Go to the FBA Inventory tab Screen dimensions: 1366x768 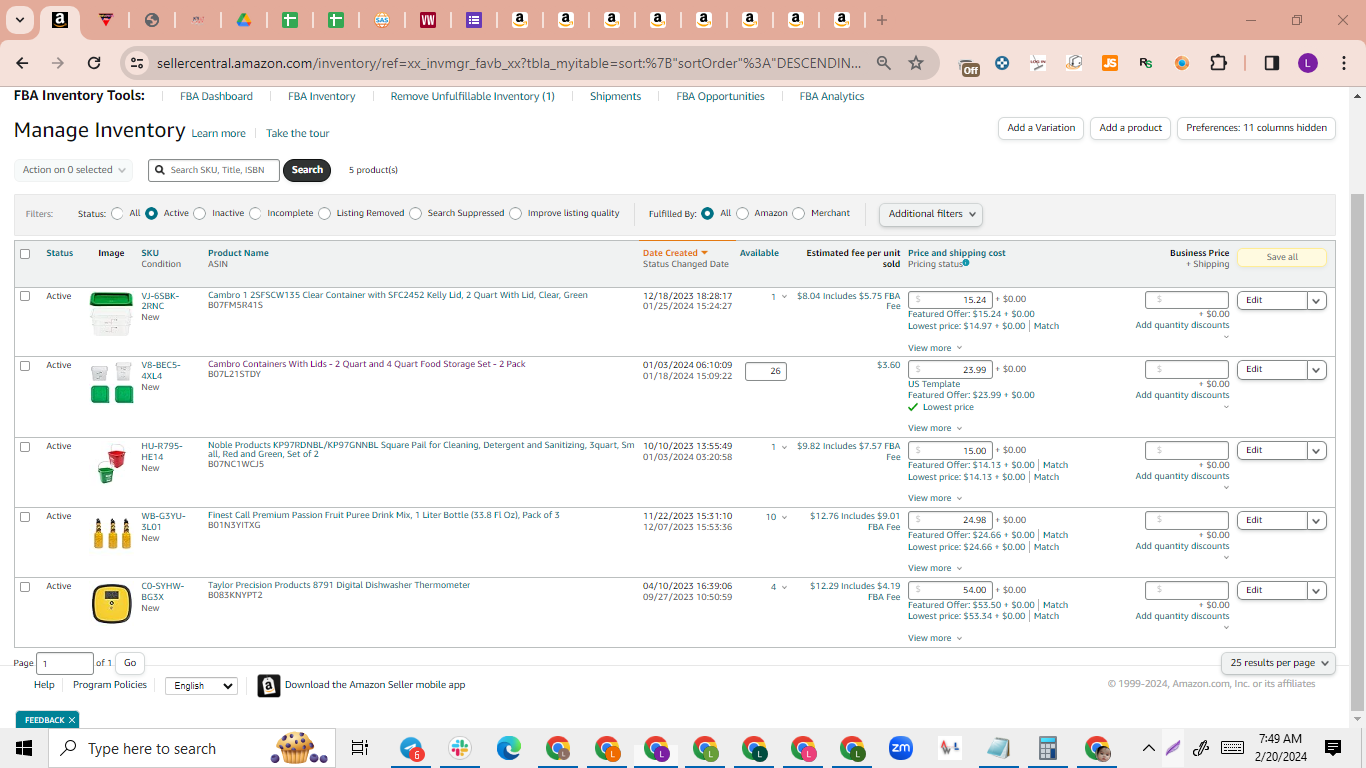tap(322, 96)
